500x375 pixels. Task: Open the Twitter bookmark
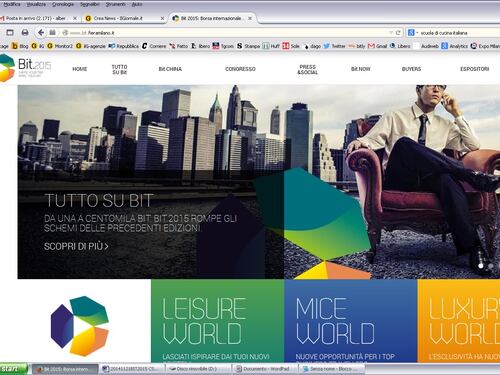click(x=334, y=46)
